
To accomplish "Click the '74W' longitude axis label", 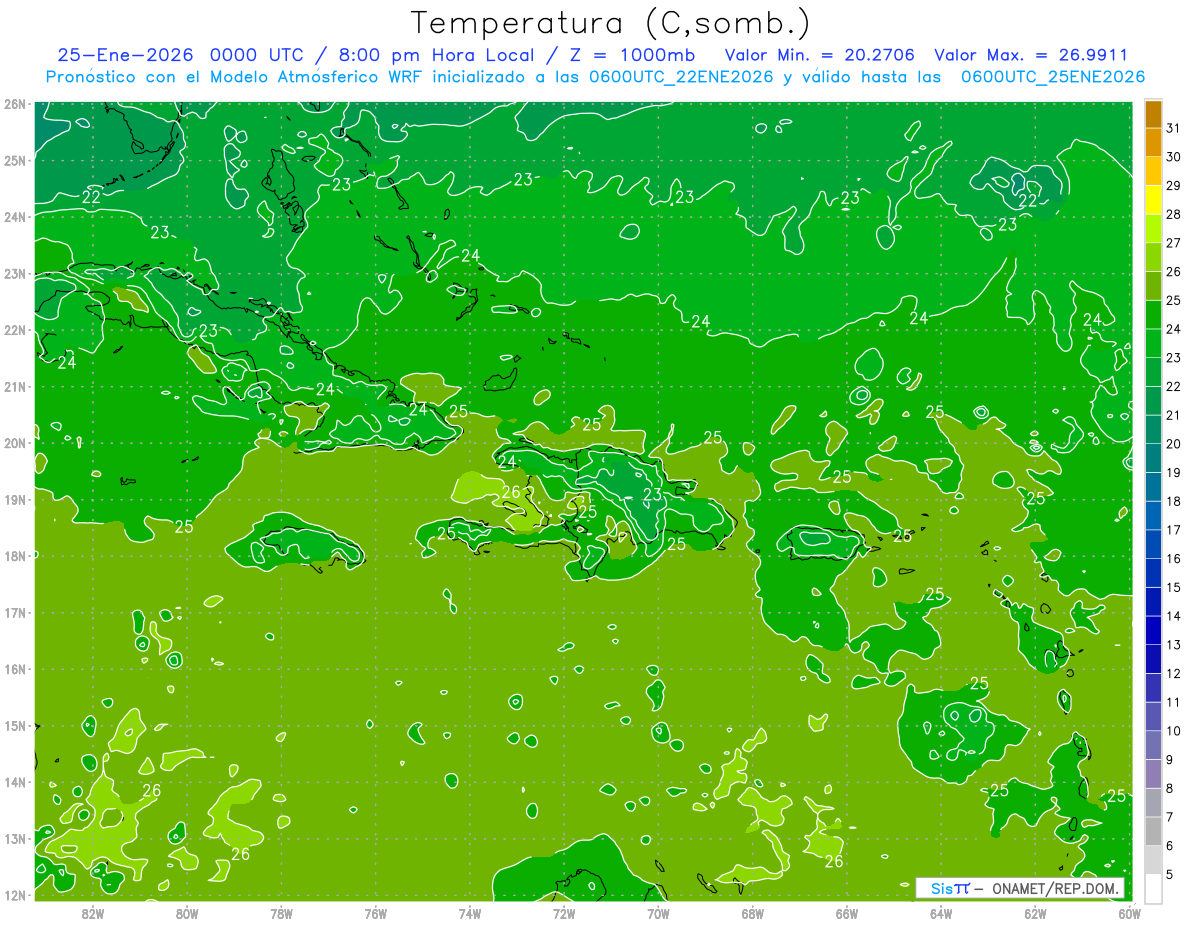I will [x=470, y=913].
